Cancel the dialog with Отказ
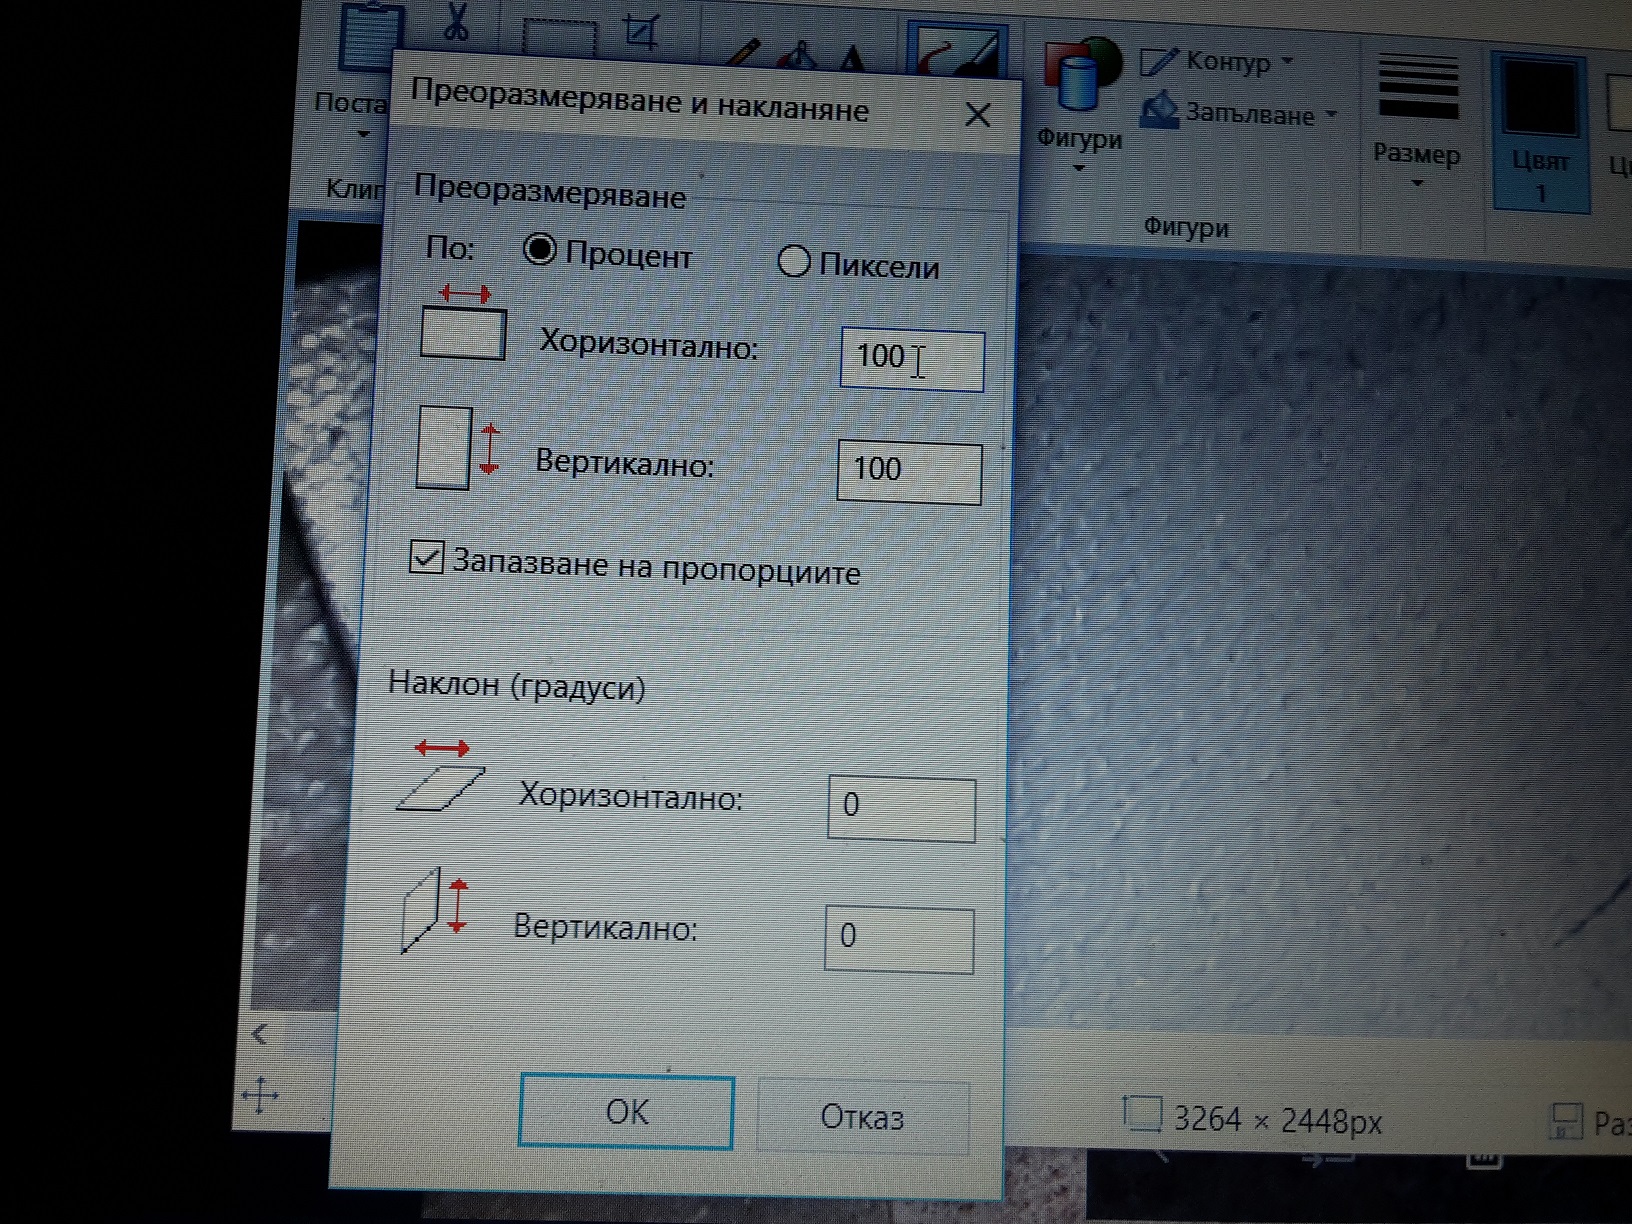The height and width of the screenshot is (1224, 1632). click(862, 1117)
